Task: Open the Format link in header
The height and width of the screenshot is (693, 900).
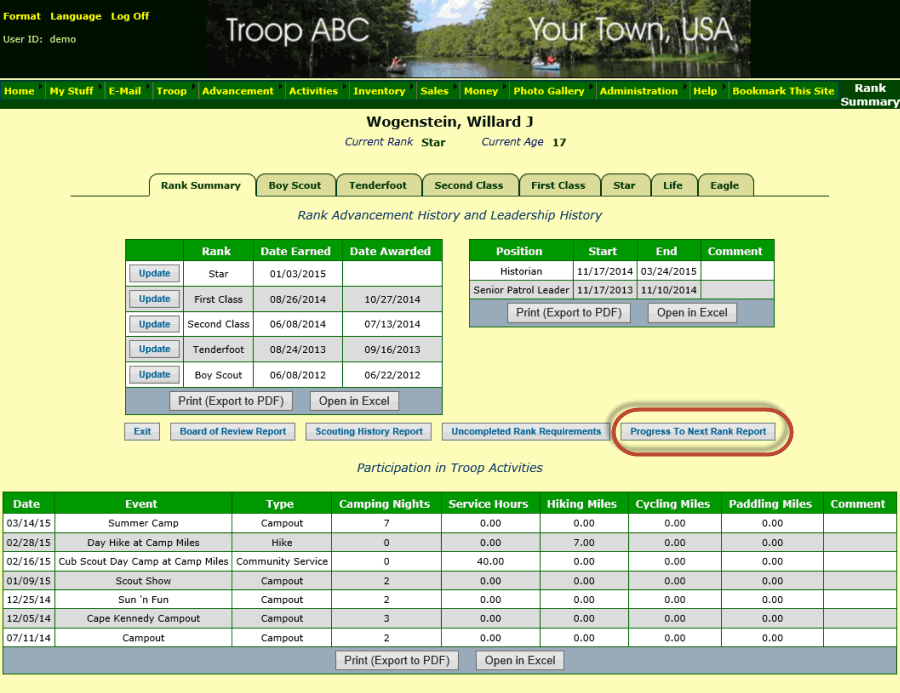Action: click(x=22, y=16)
